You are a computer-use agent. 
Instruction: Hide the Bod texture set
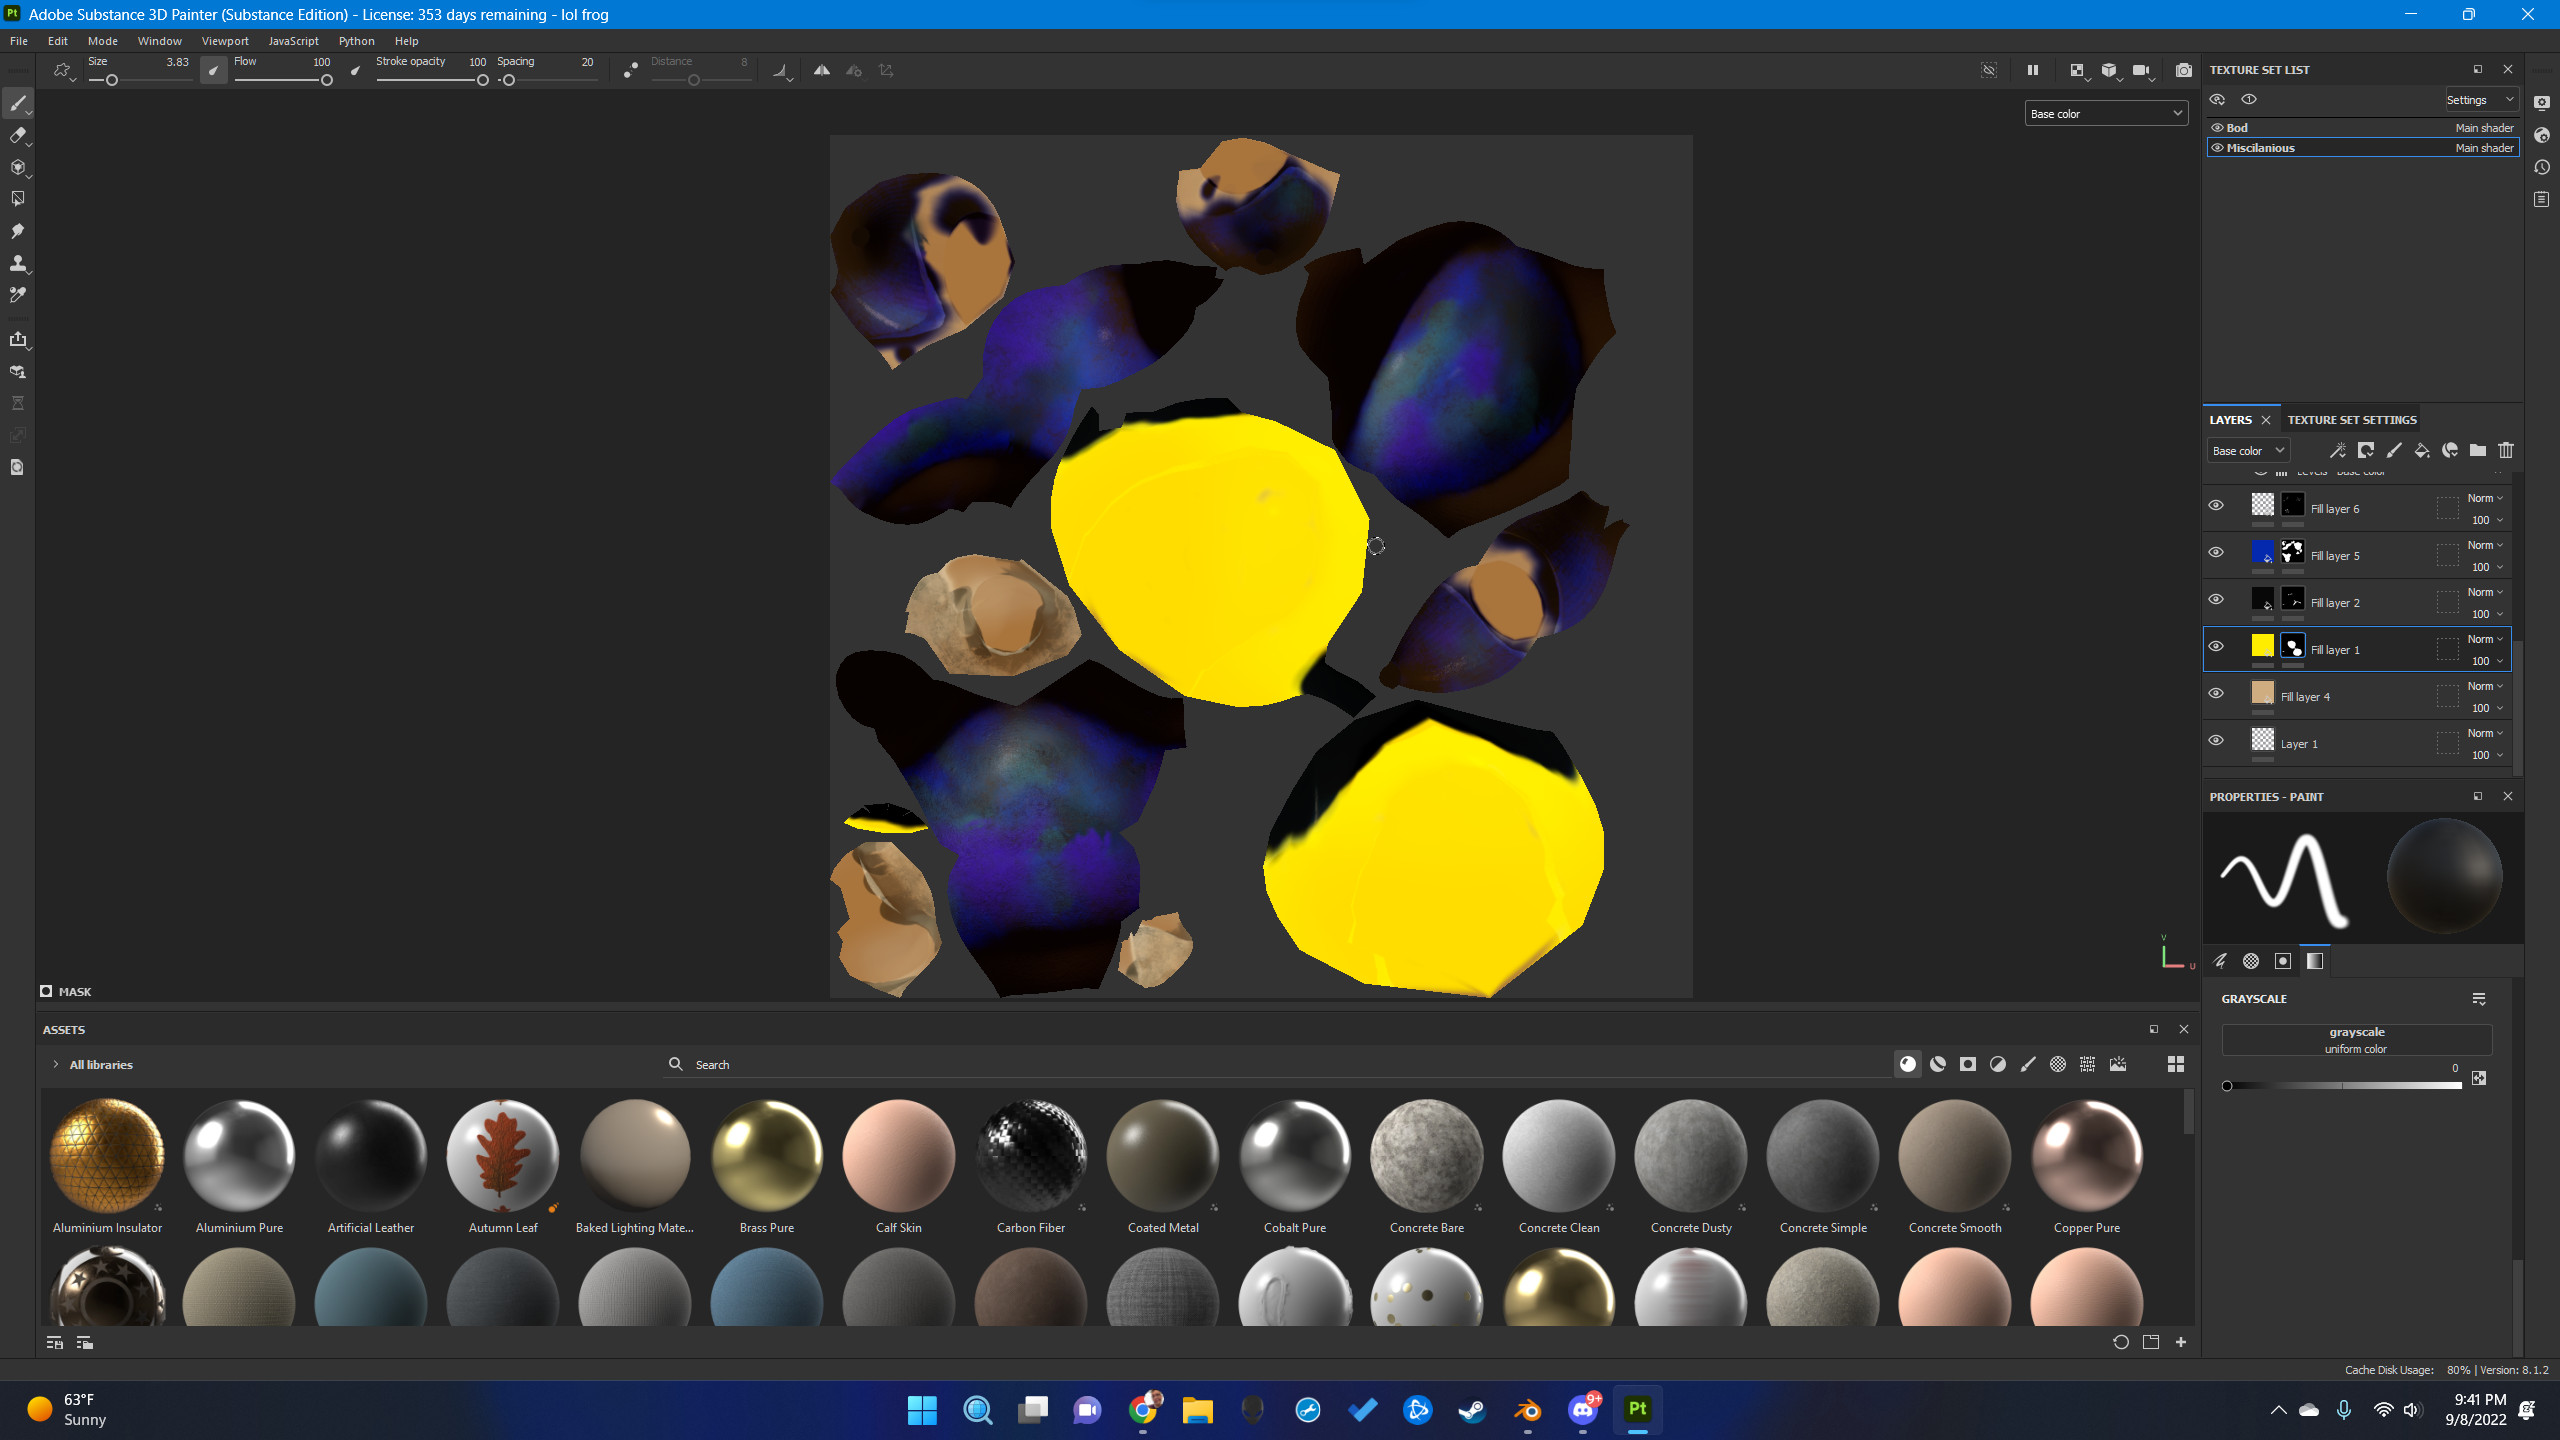2217,128
